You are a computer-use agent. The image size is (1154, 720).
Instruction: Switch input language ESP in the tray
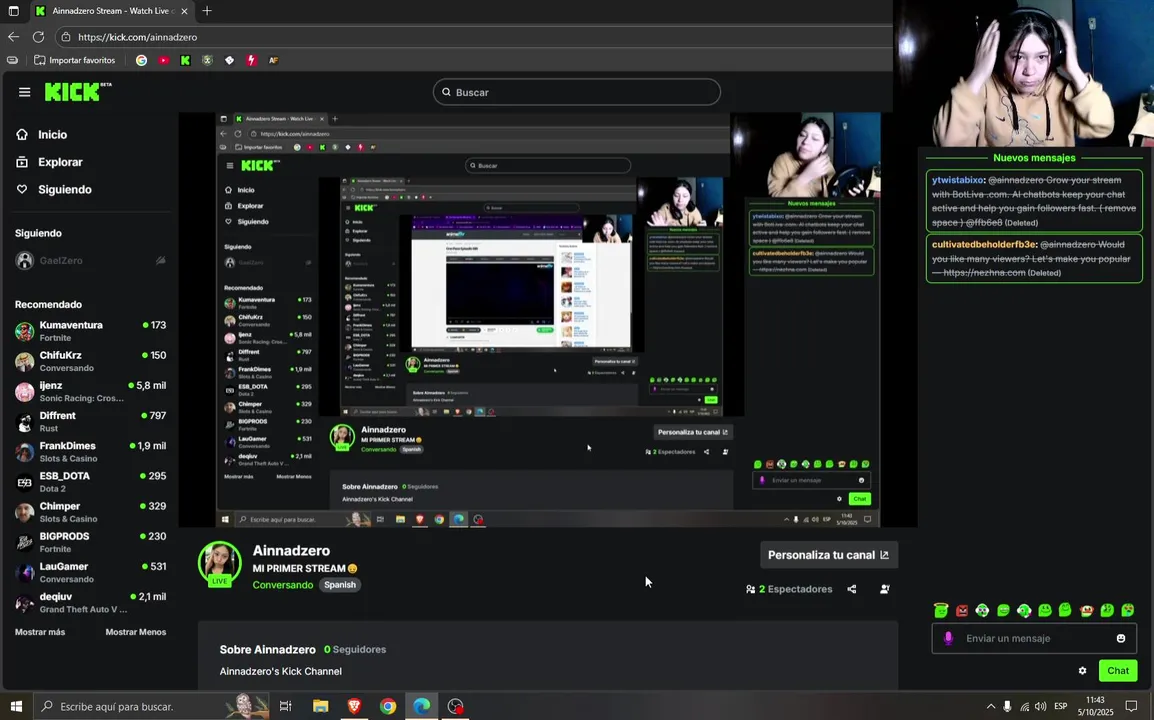pos(1061,706)
